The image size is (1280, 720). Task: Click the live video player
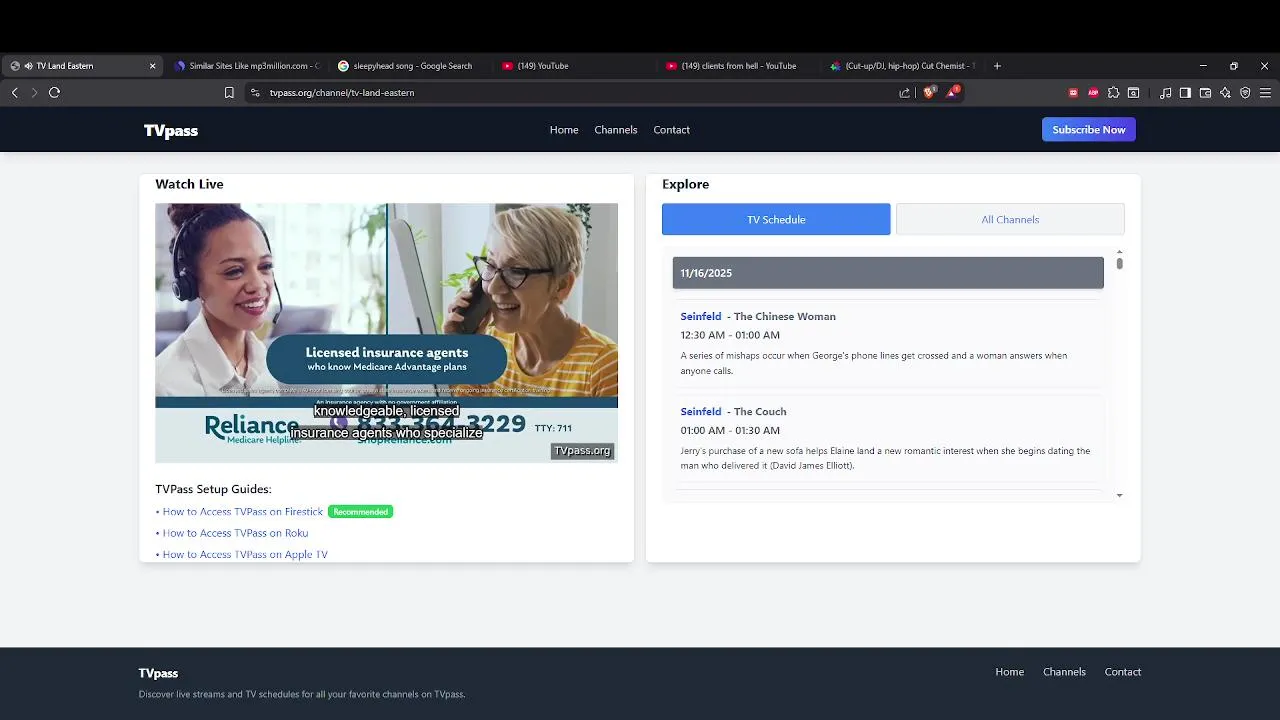pyautogui.click(x=386, y=333)
